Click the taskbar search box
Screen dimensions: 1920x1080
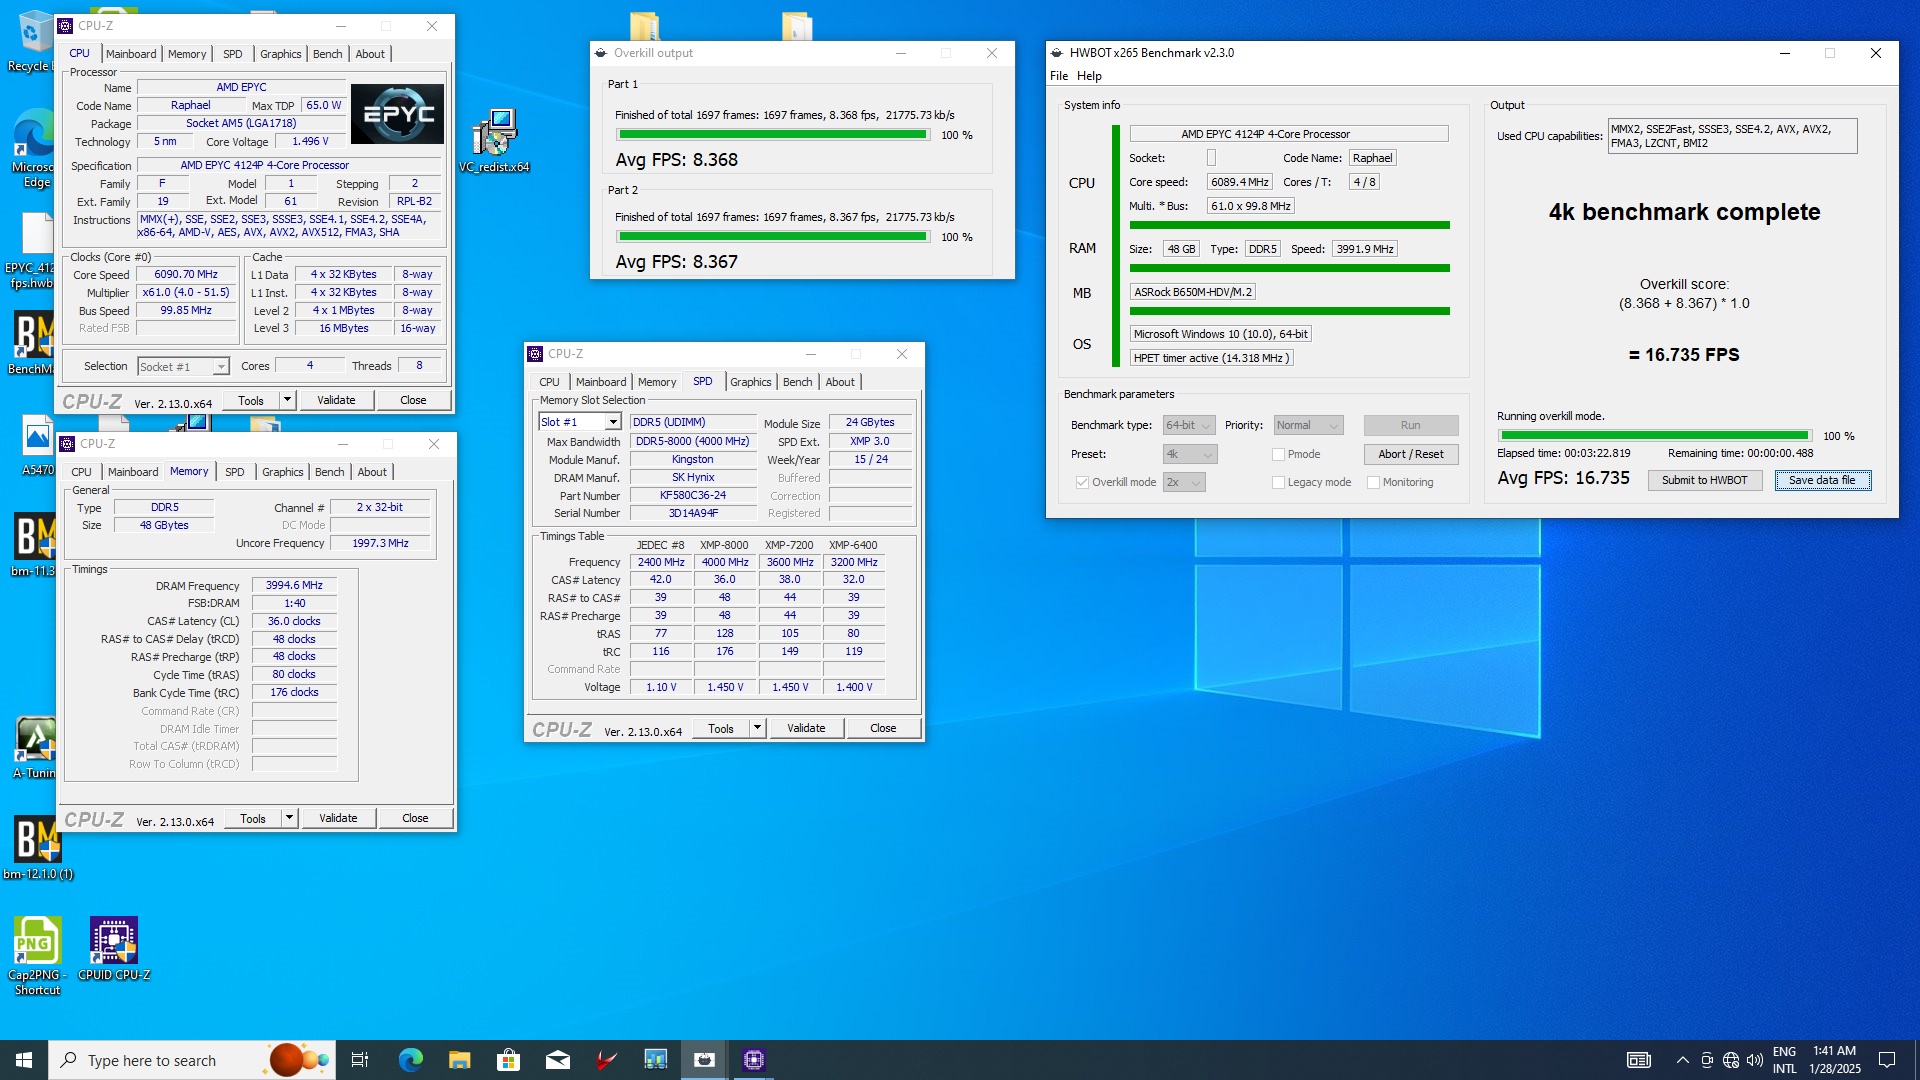[x=190, y=1060]
